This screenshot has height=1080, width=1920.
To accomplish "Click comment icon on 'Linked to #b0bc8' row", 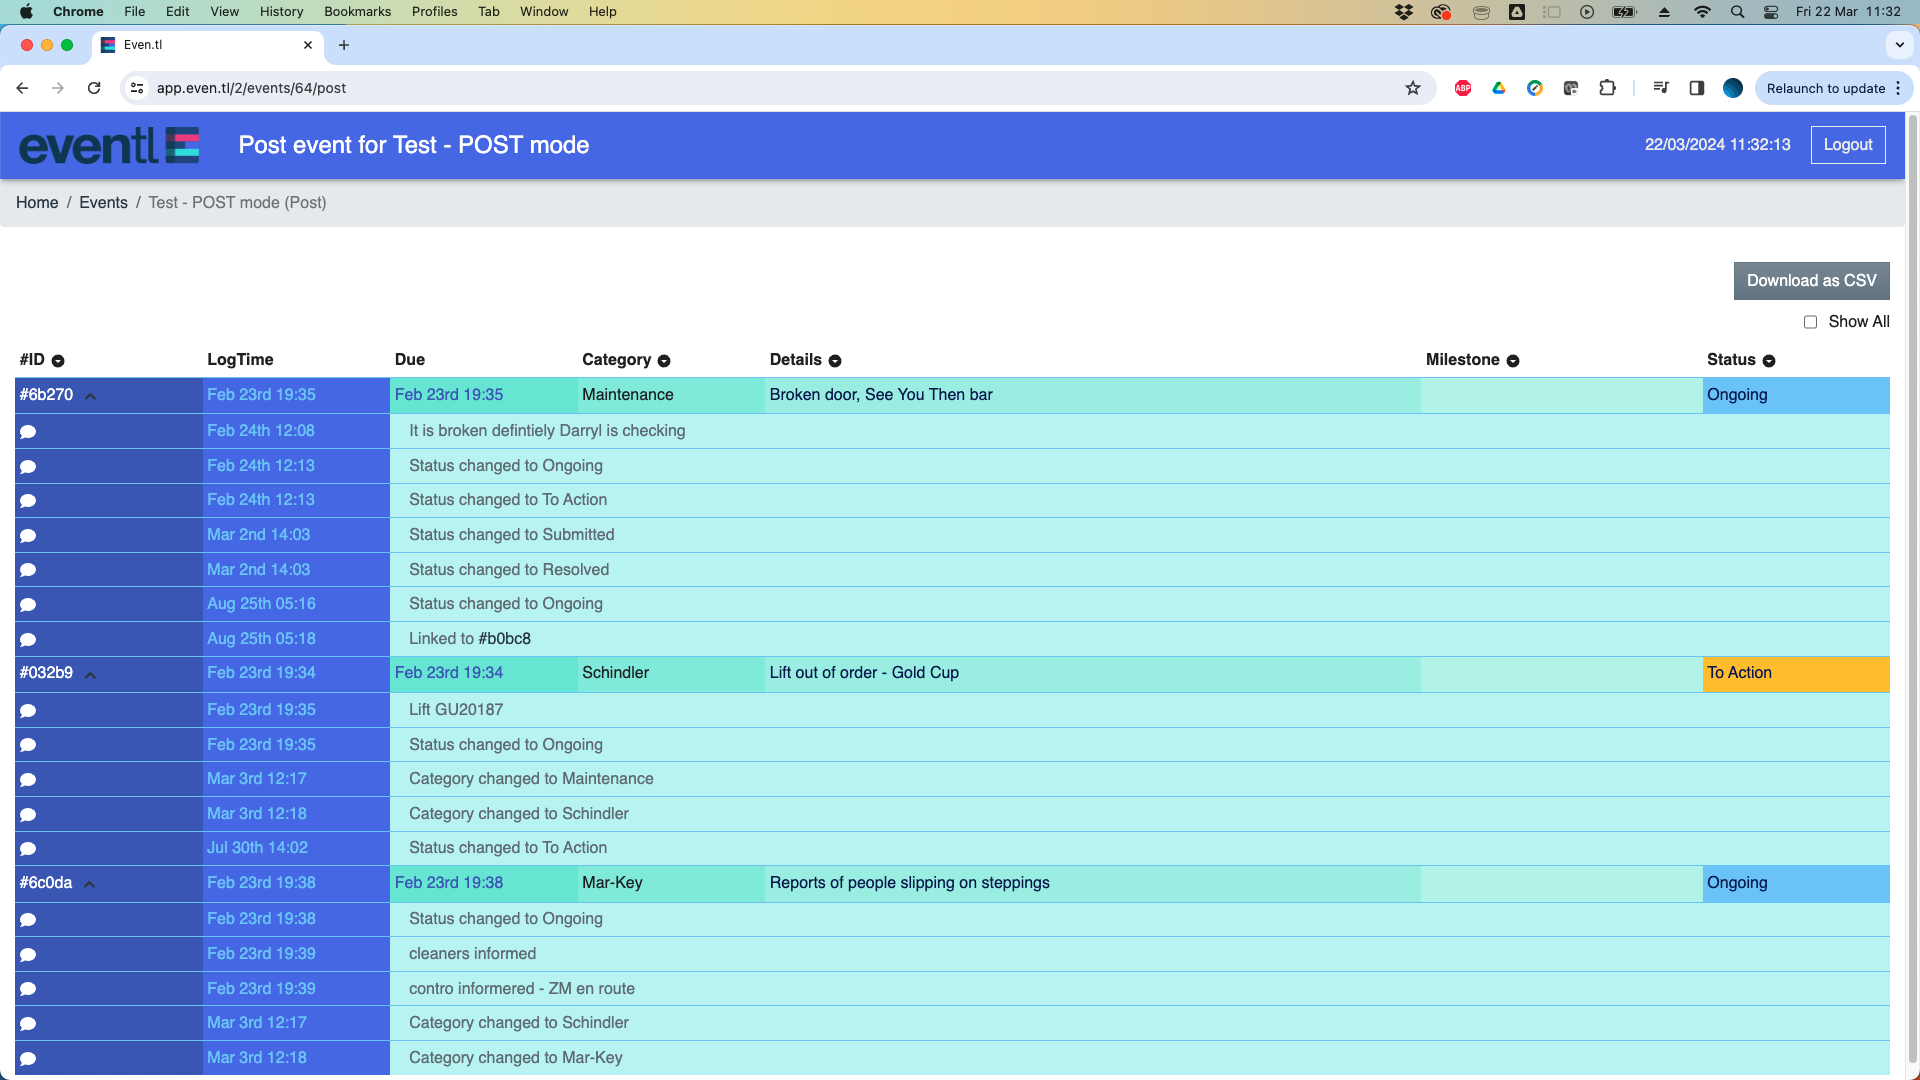I will tap(28, 640).
